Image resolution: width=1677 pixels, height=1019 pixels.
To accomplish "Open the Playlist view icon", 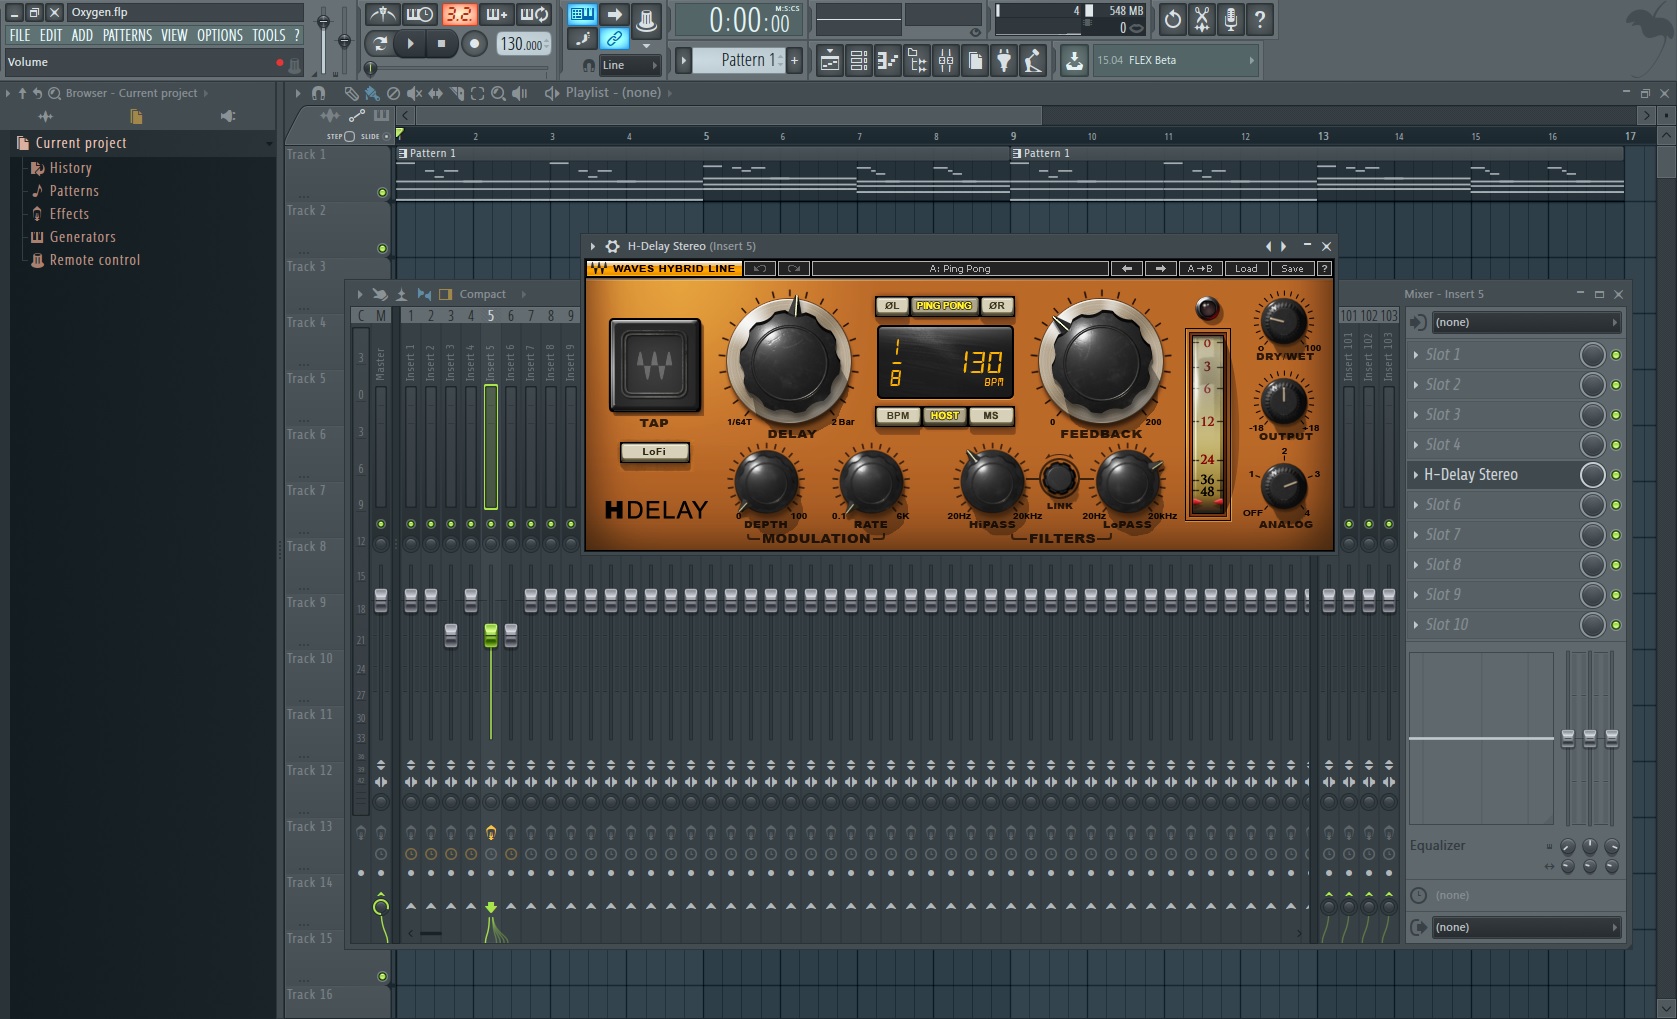I will (x=830, y=61).
